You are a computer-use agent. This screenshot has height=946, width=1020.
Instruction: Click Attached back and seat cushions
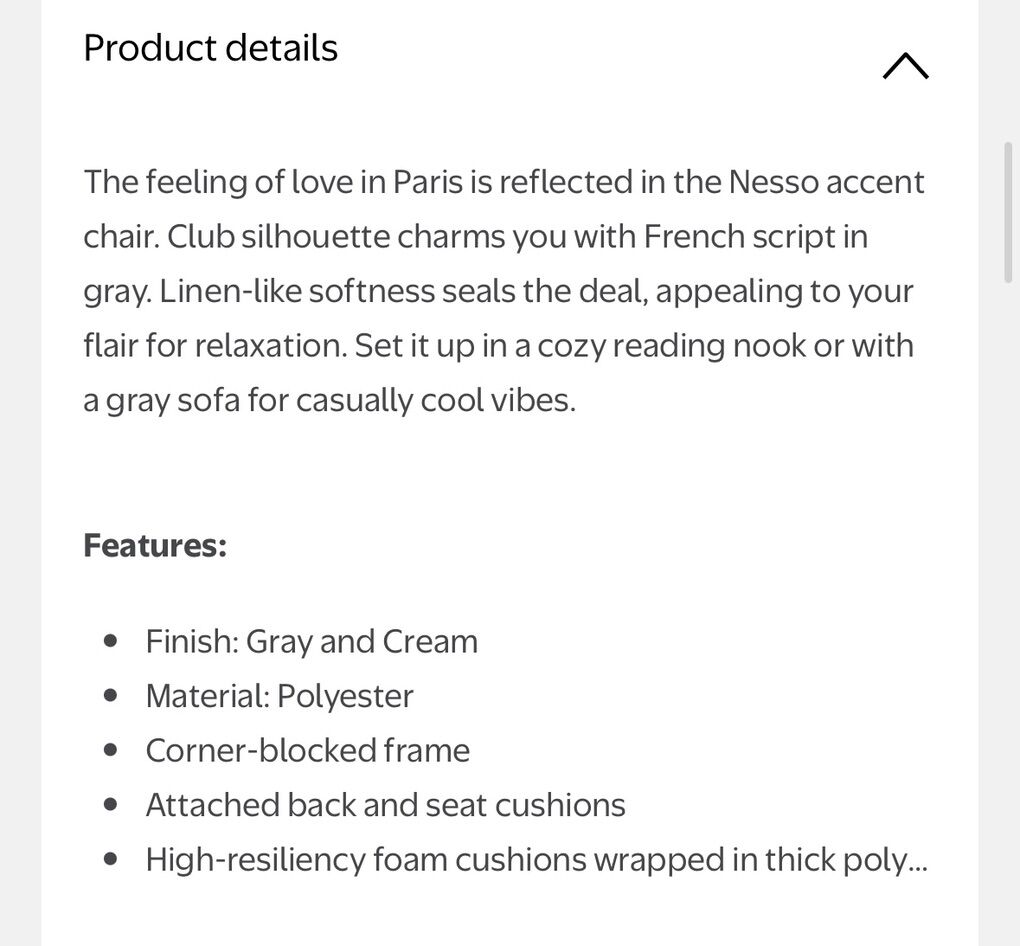point(385,805)
